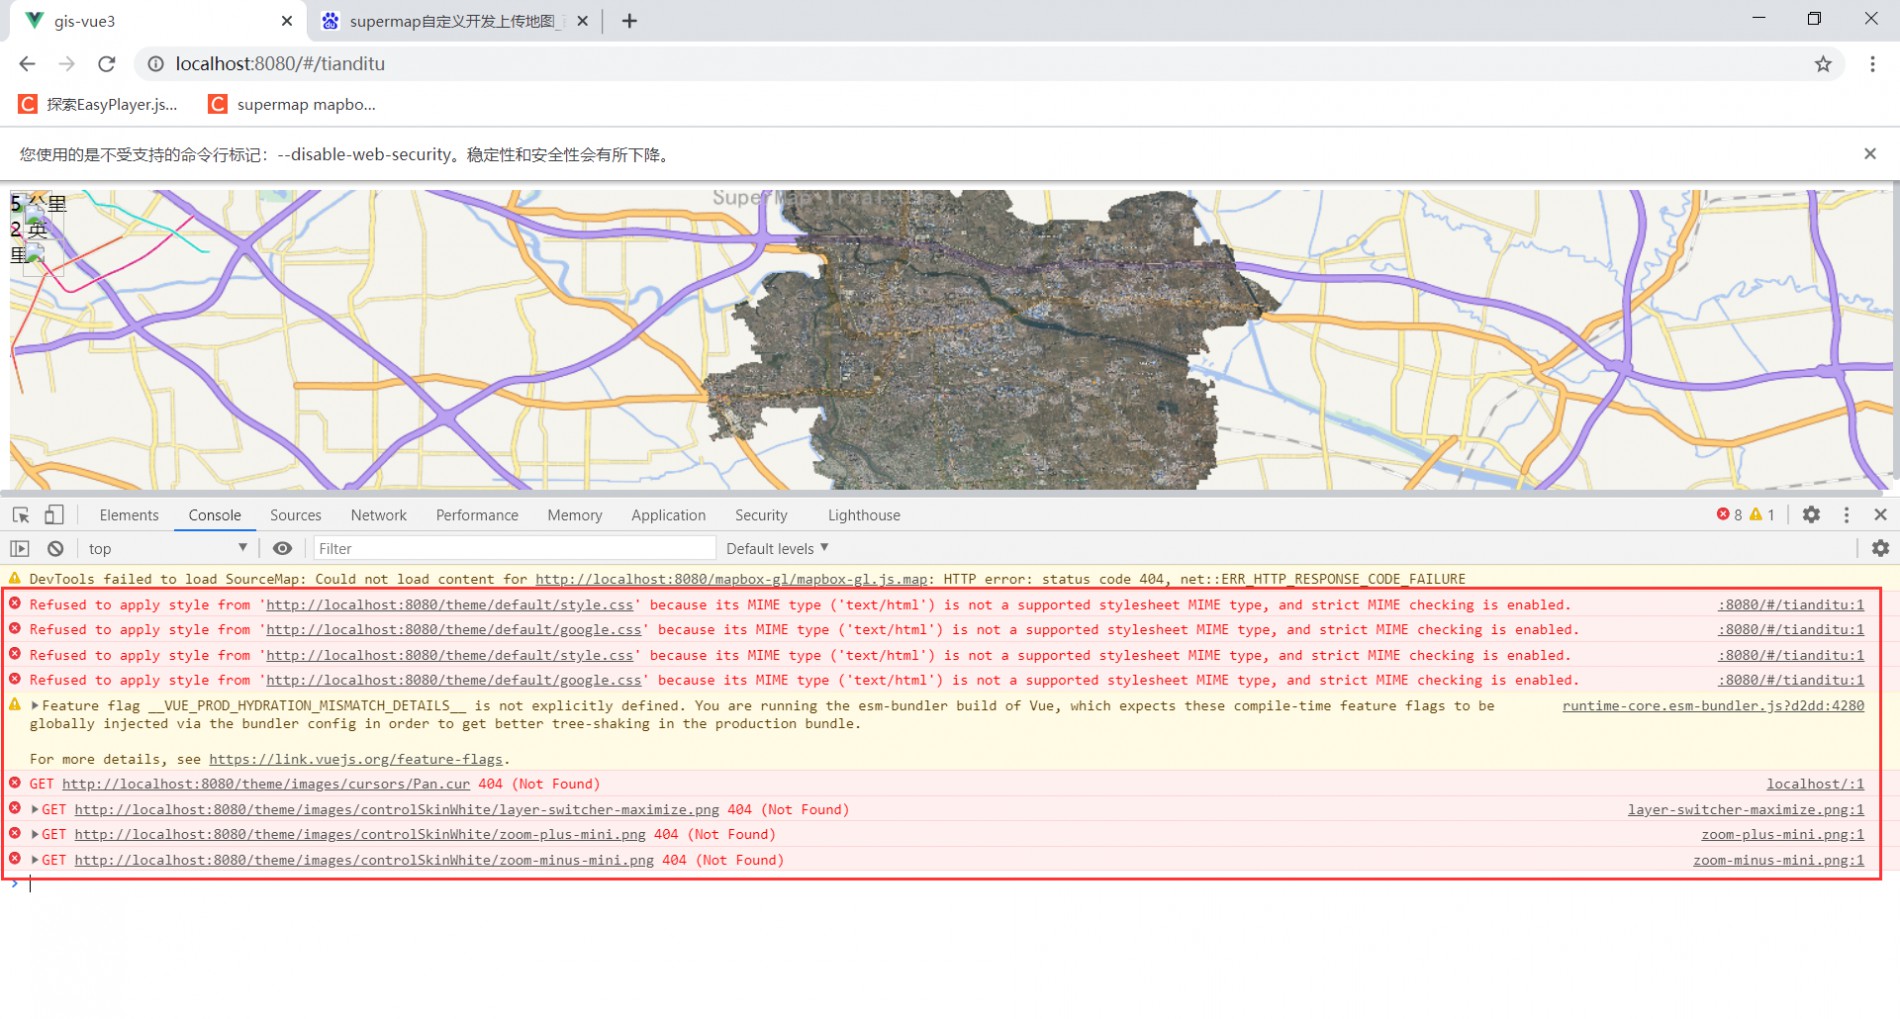Open the DevTools customize three-dot menu
This screenshot has height=1019, width=1900.
[x=1846, y=515]
